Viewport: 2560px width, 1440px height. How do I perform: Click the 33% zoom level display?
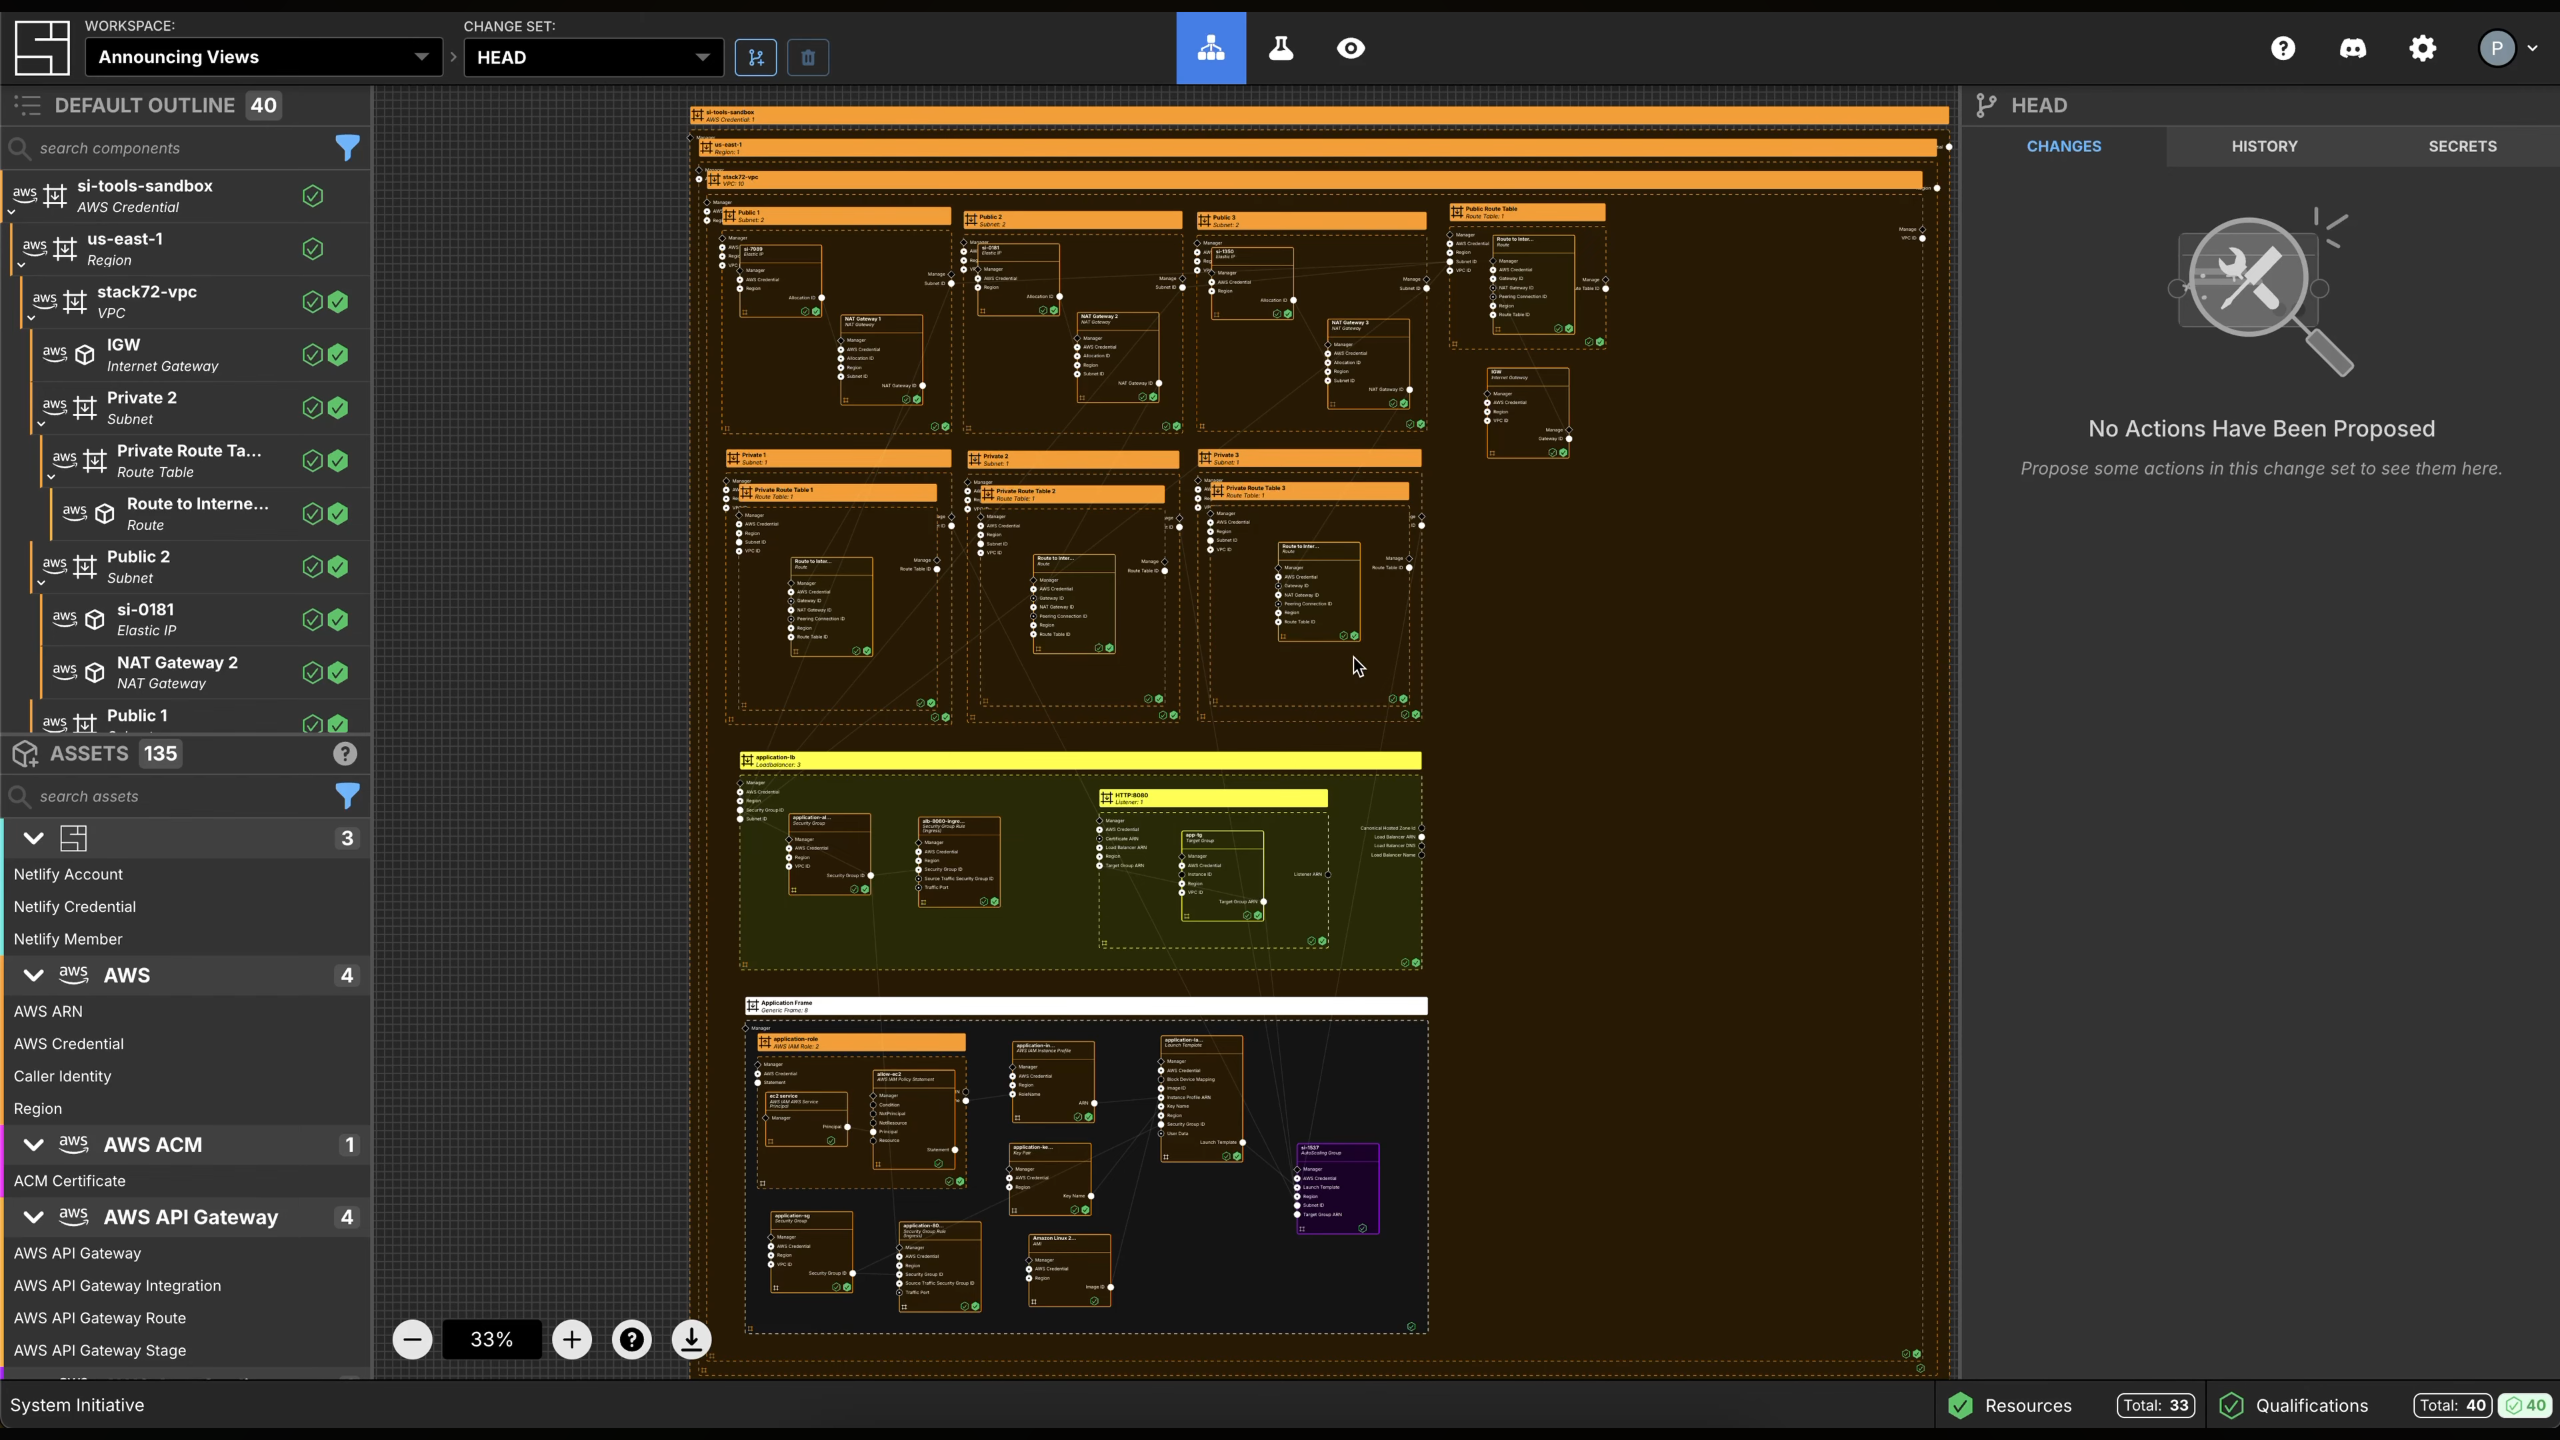492,1339
